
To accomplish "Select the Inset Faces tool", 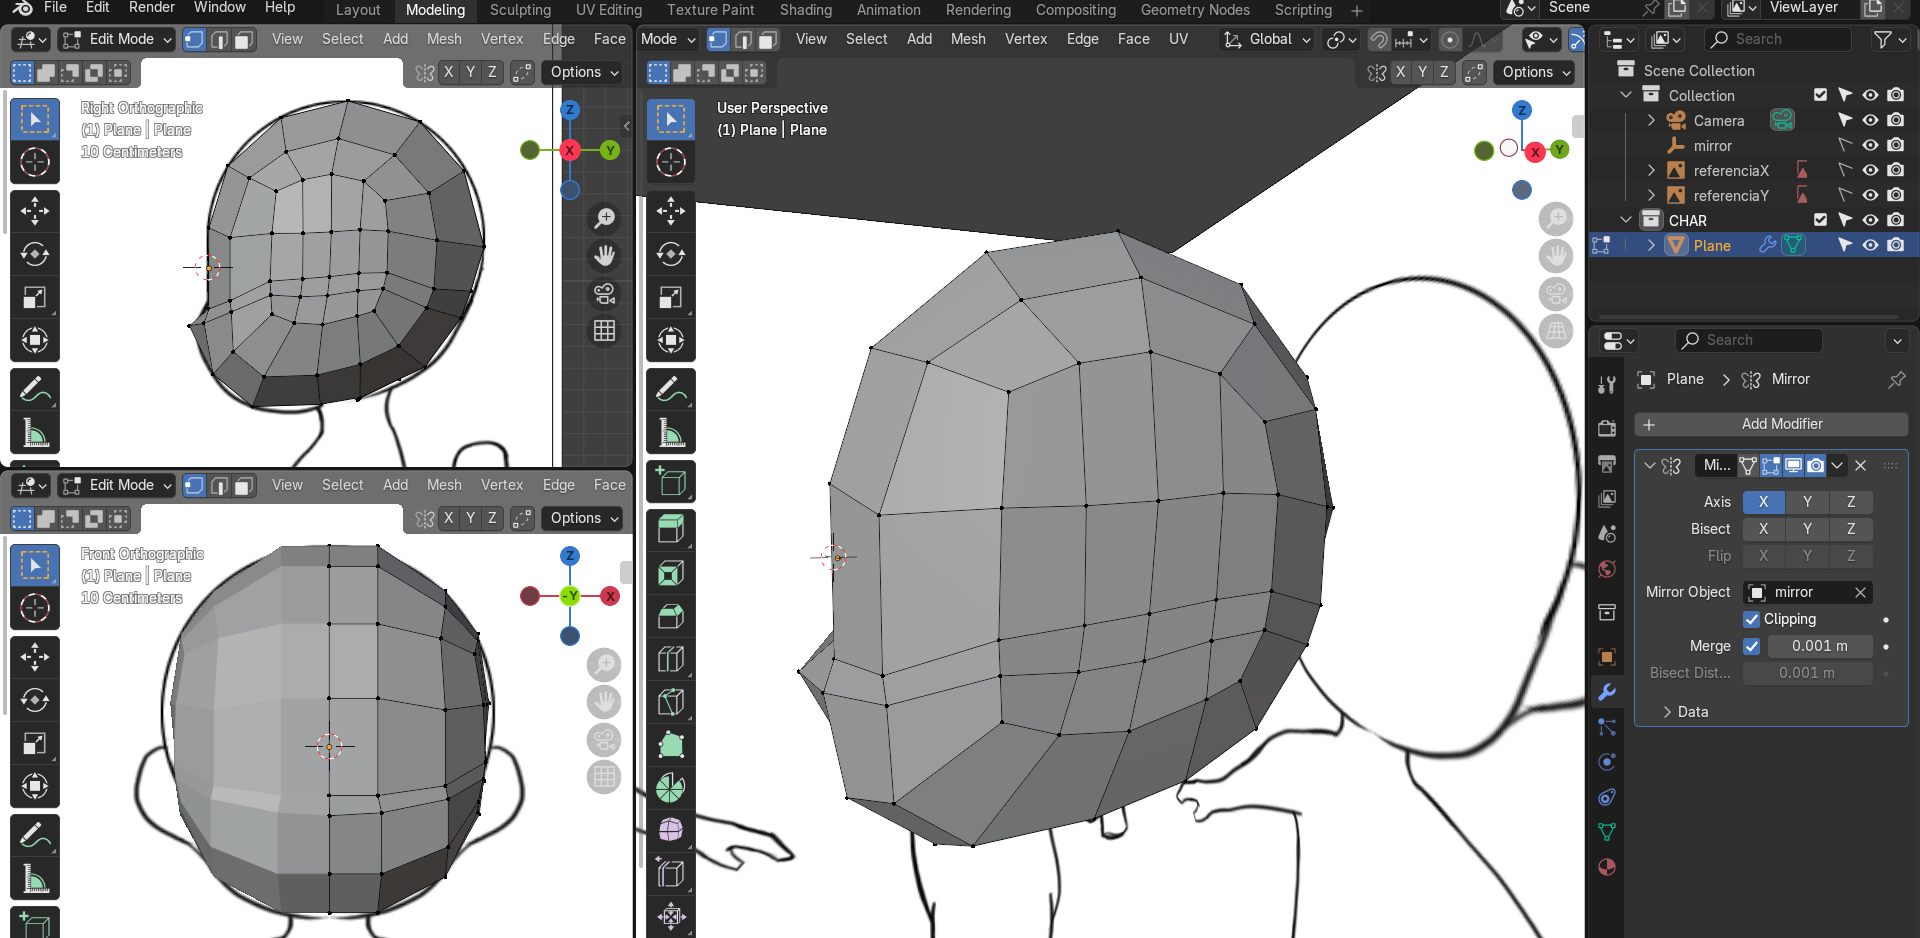I will click(671, 573).
